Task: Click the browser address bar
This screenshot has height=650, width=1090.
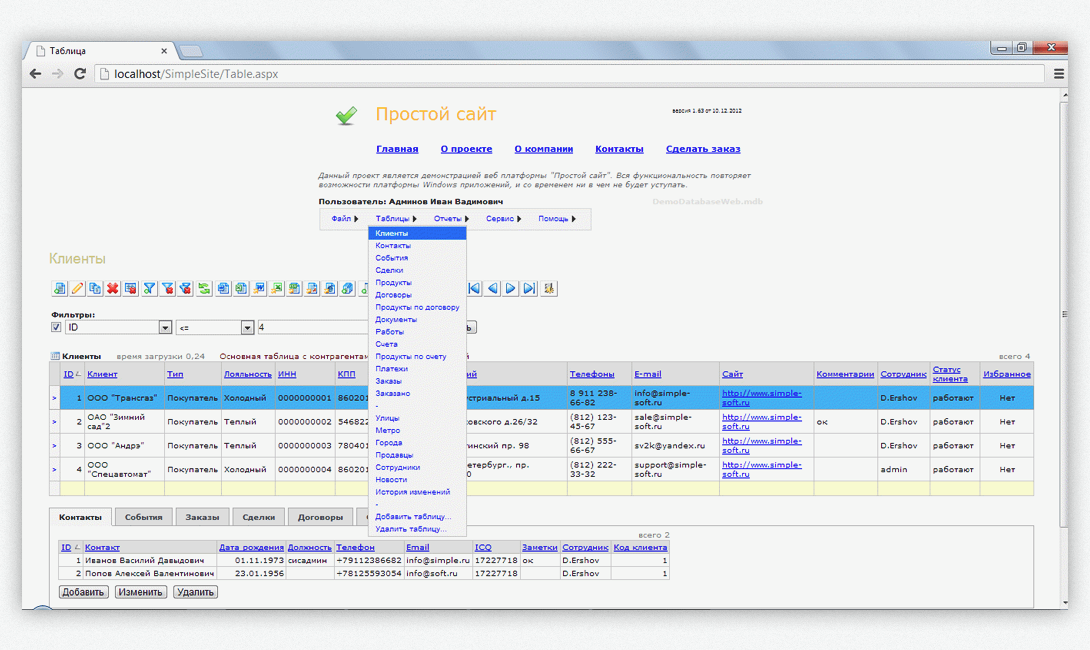Action: pyautogui.click(x=570, y=74)
